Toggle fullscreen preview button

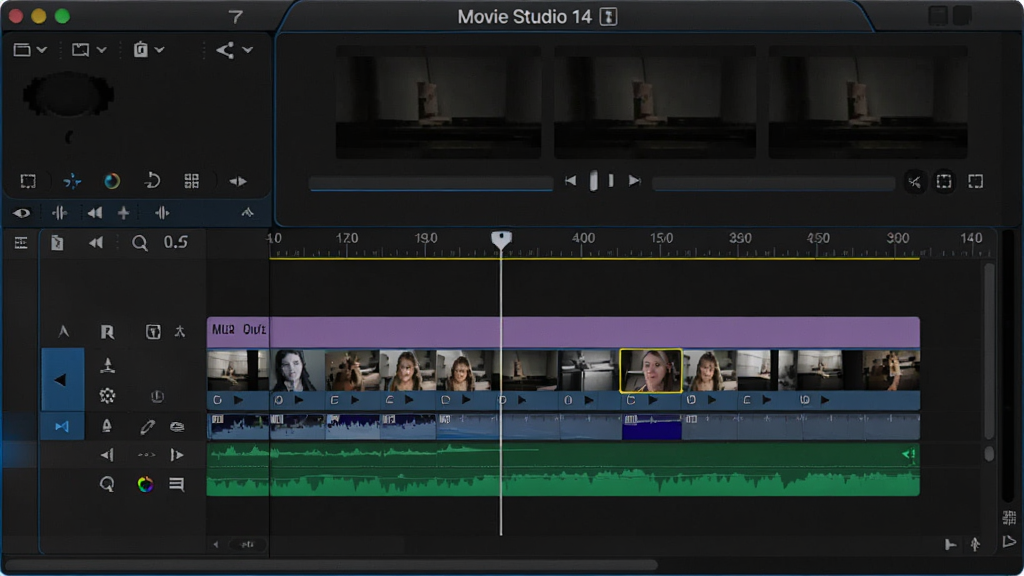pyautogui.click(x=976, y=182)
